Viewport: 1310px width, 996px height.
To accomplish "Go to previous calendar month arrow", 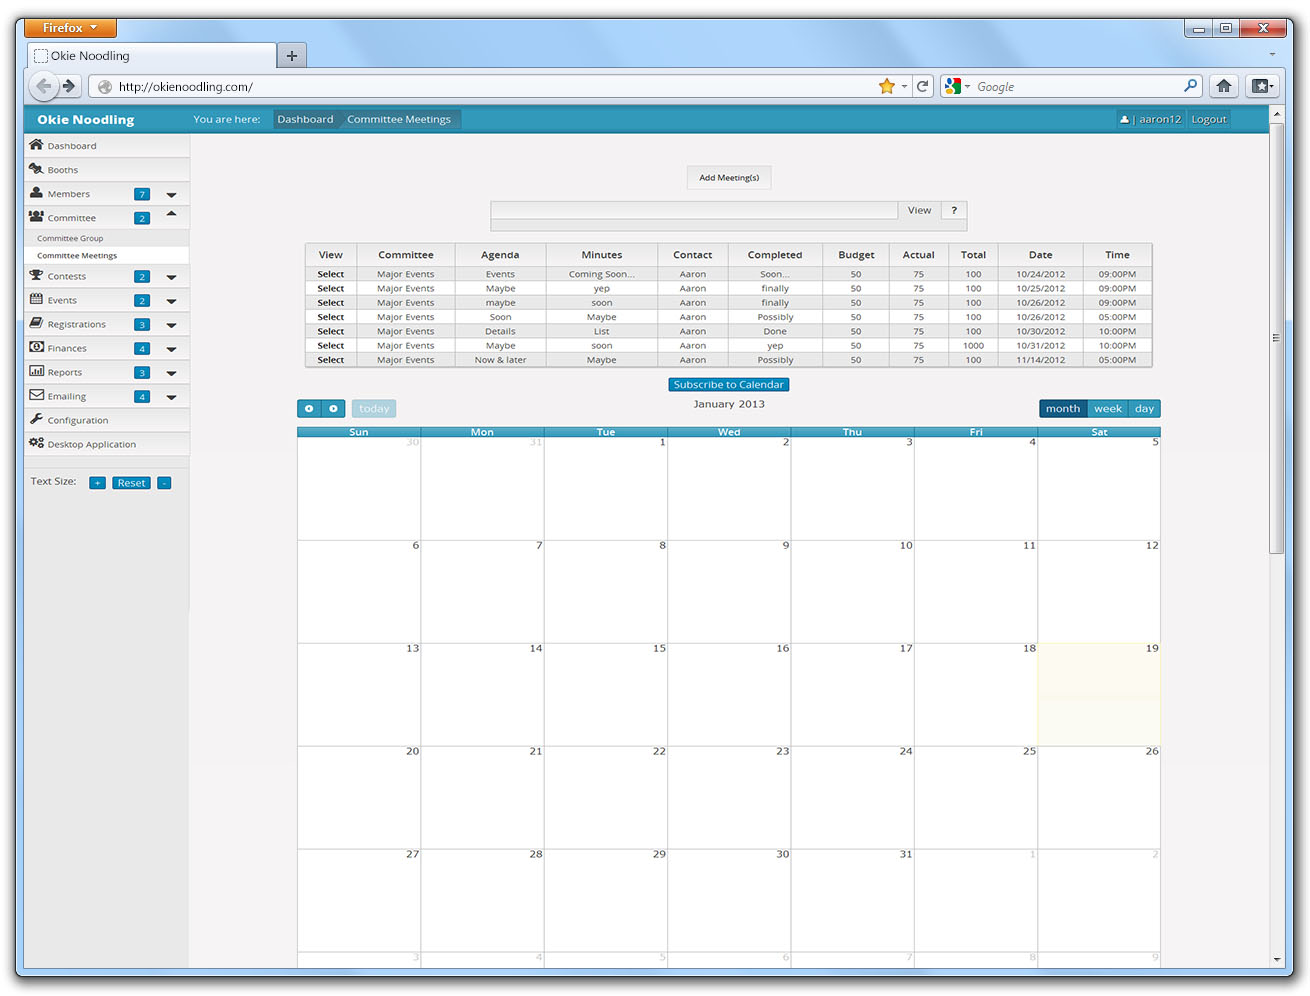I will (309, 408).
